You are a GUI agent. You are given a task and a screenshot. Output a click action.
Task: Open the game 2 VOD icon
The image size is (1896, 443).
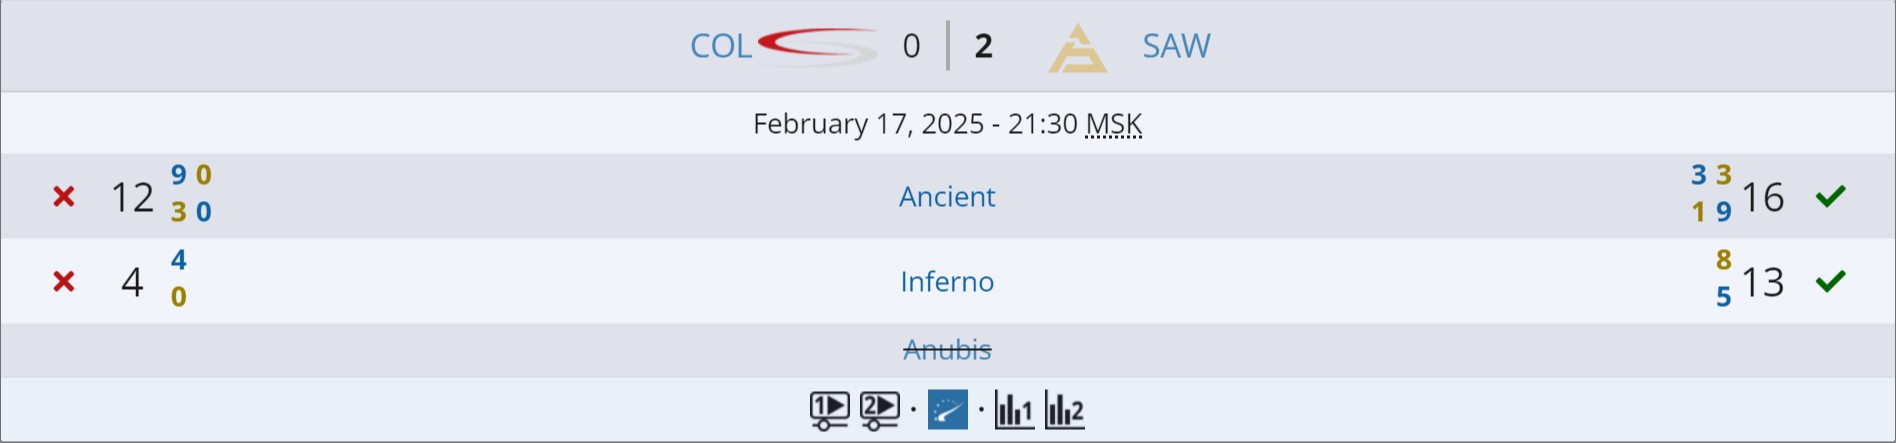click(x=879, y=410)
